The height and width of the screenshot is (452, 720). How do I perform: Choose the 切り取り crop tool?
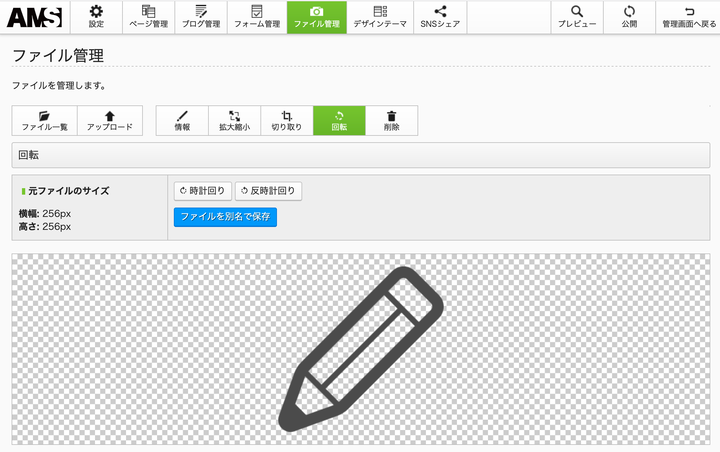click(287, 121)
